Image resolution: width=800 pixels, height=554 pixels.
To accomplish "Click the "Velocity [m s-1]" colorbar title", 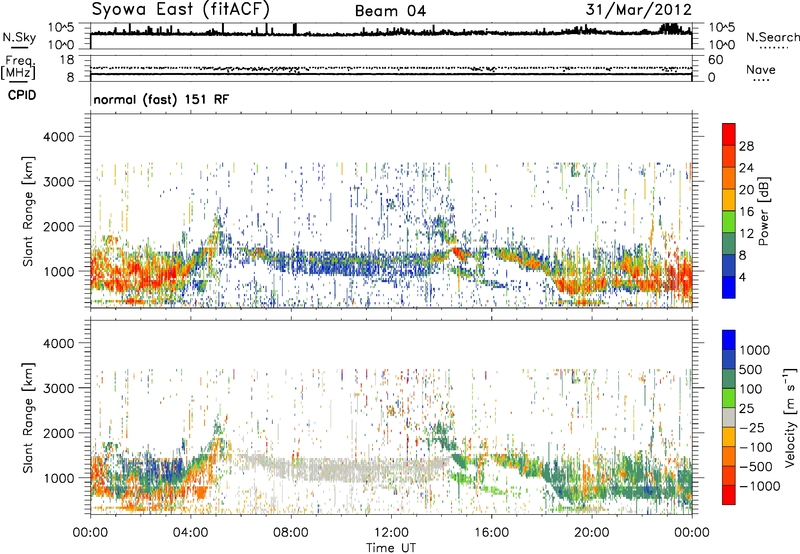I will tap(790, 417).
